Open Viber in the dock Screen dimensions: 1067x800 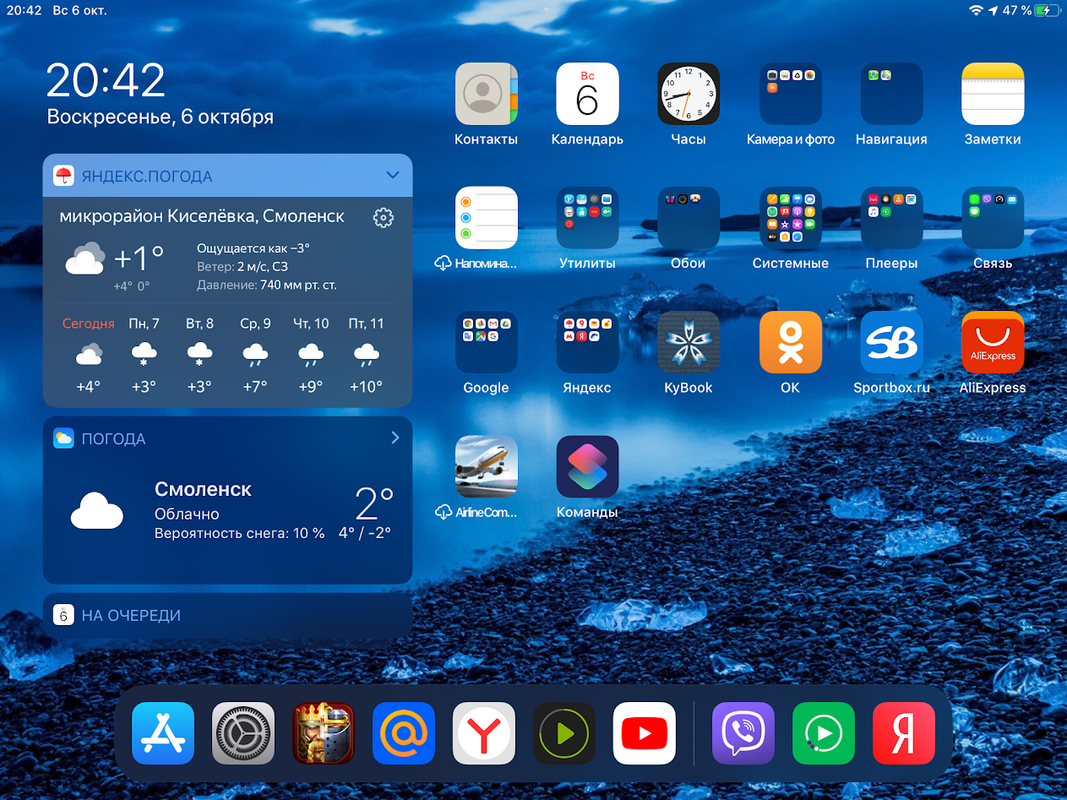[x=743, y=733]
